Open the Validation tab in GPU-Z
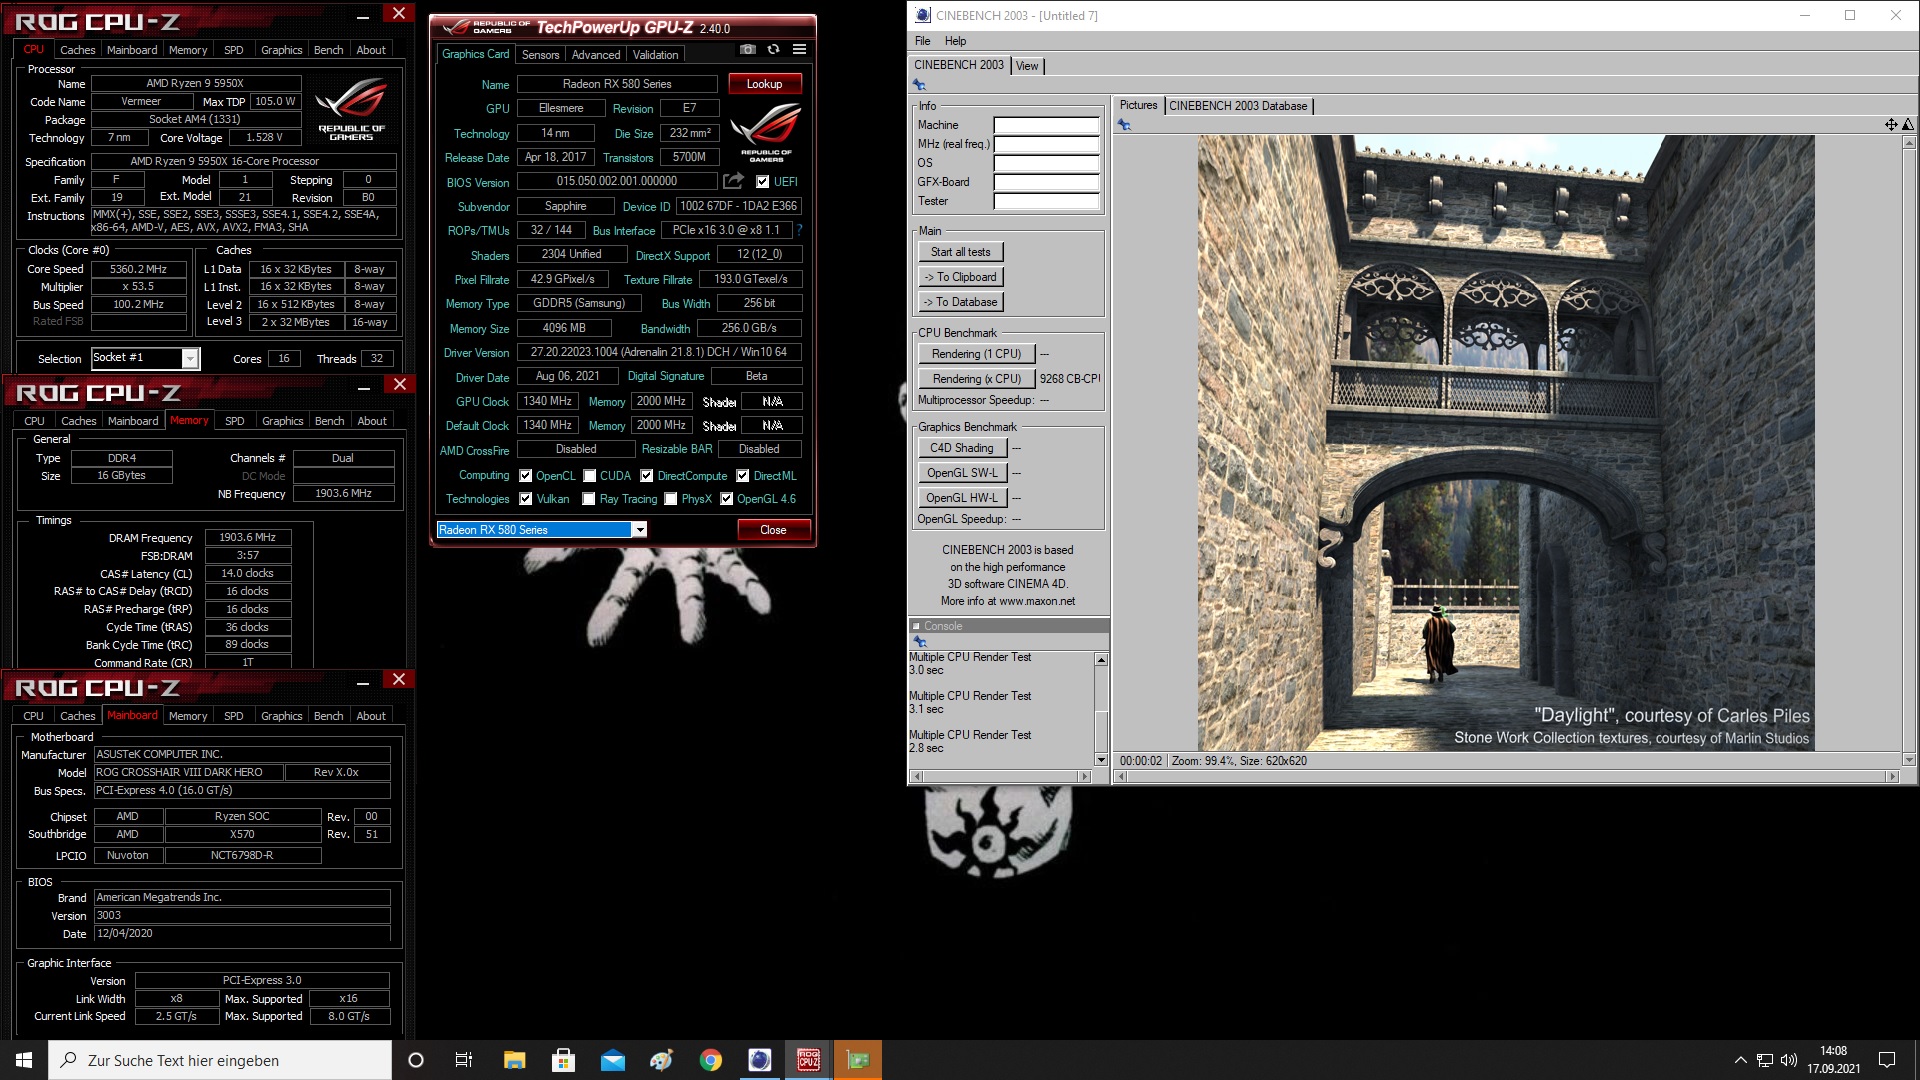 point(655,55)
